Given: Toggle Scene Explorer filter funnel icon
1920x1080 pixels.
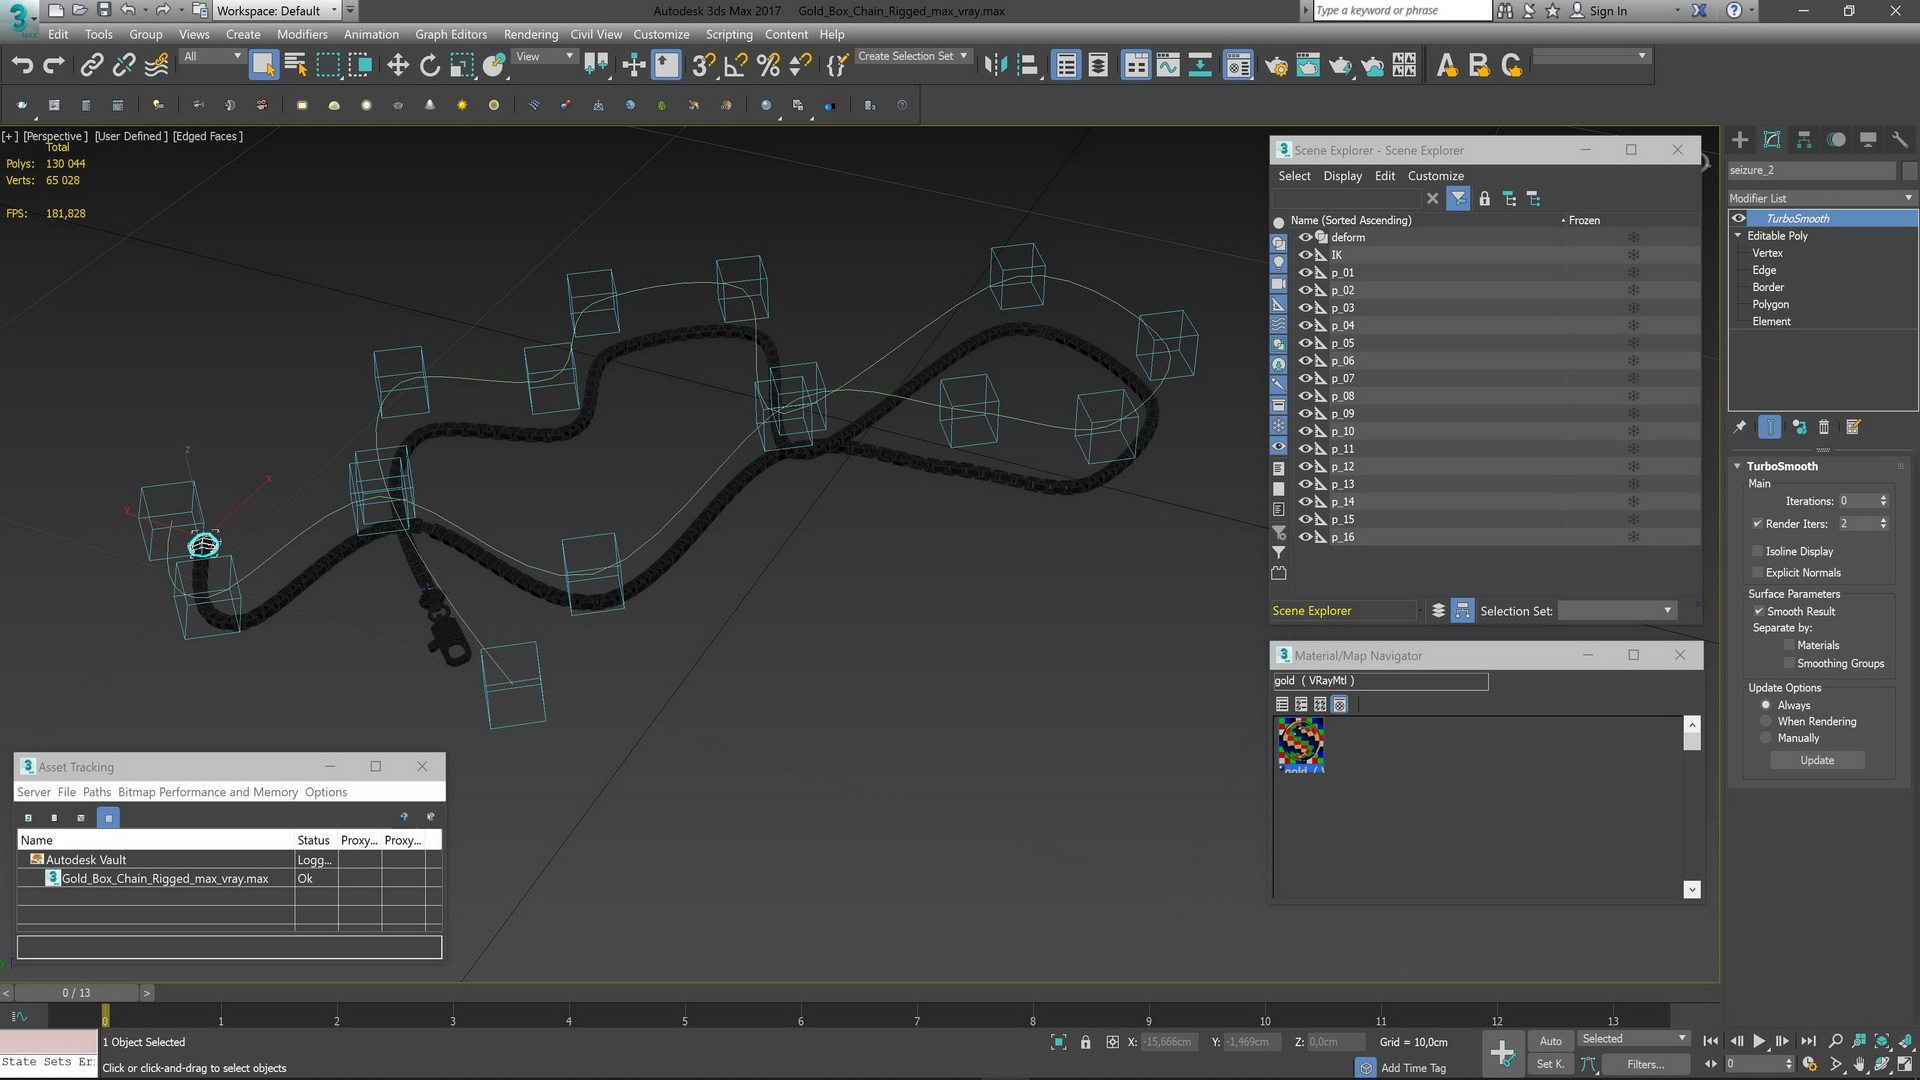Looking at the screenshot, I should (1458, 199).
